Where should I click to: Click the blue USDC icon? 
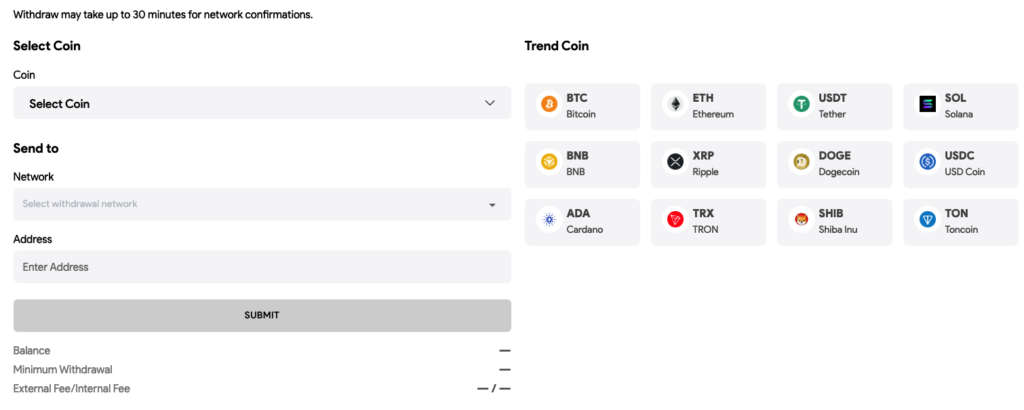[927, 162]
